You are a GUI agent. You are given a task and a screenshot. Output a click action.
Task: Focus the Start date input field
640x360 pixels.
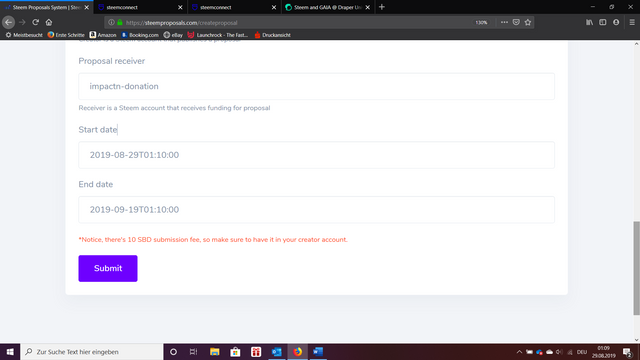(x=316, y=155)
